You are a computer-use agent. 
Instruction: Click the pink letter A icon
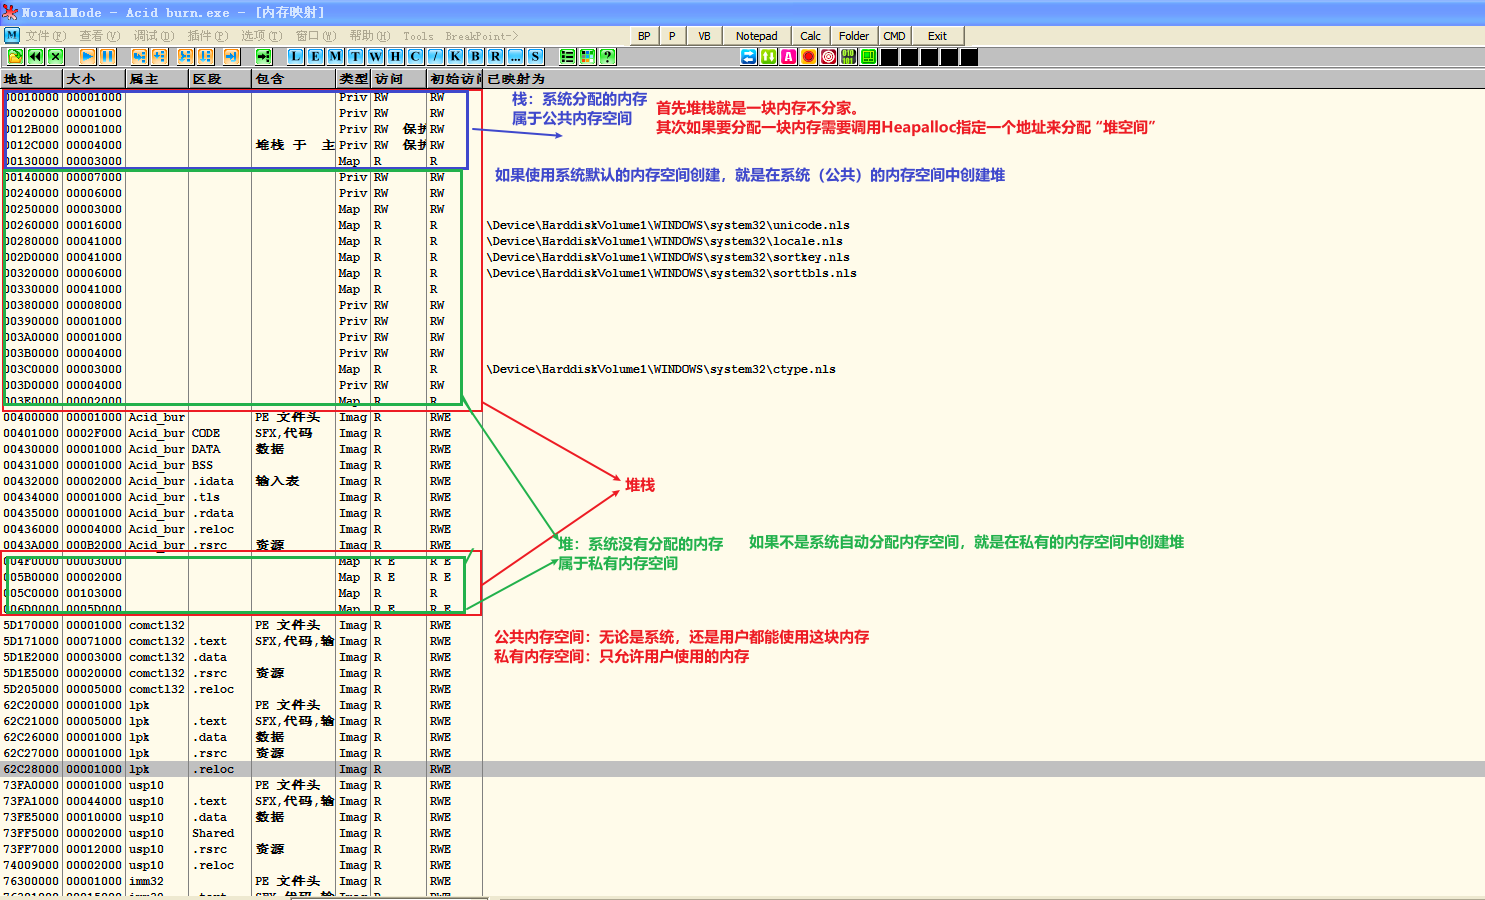click(x=788, y=57)
